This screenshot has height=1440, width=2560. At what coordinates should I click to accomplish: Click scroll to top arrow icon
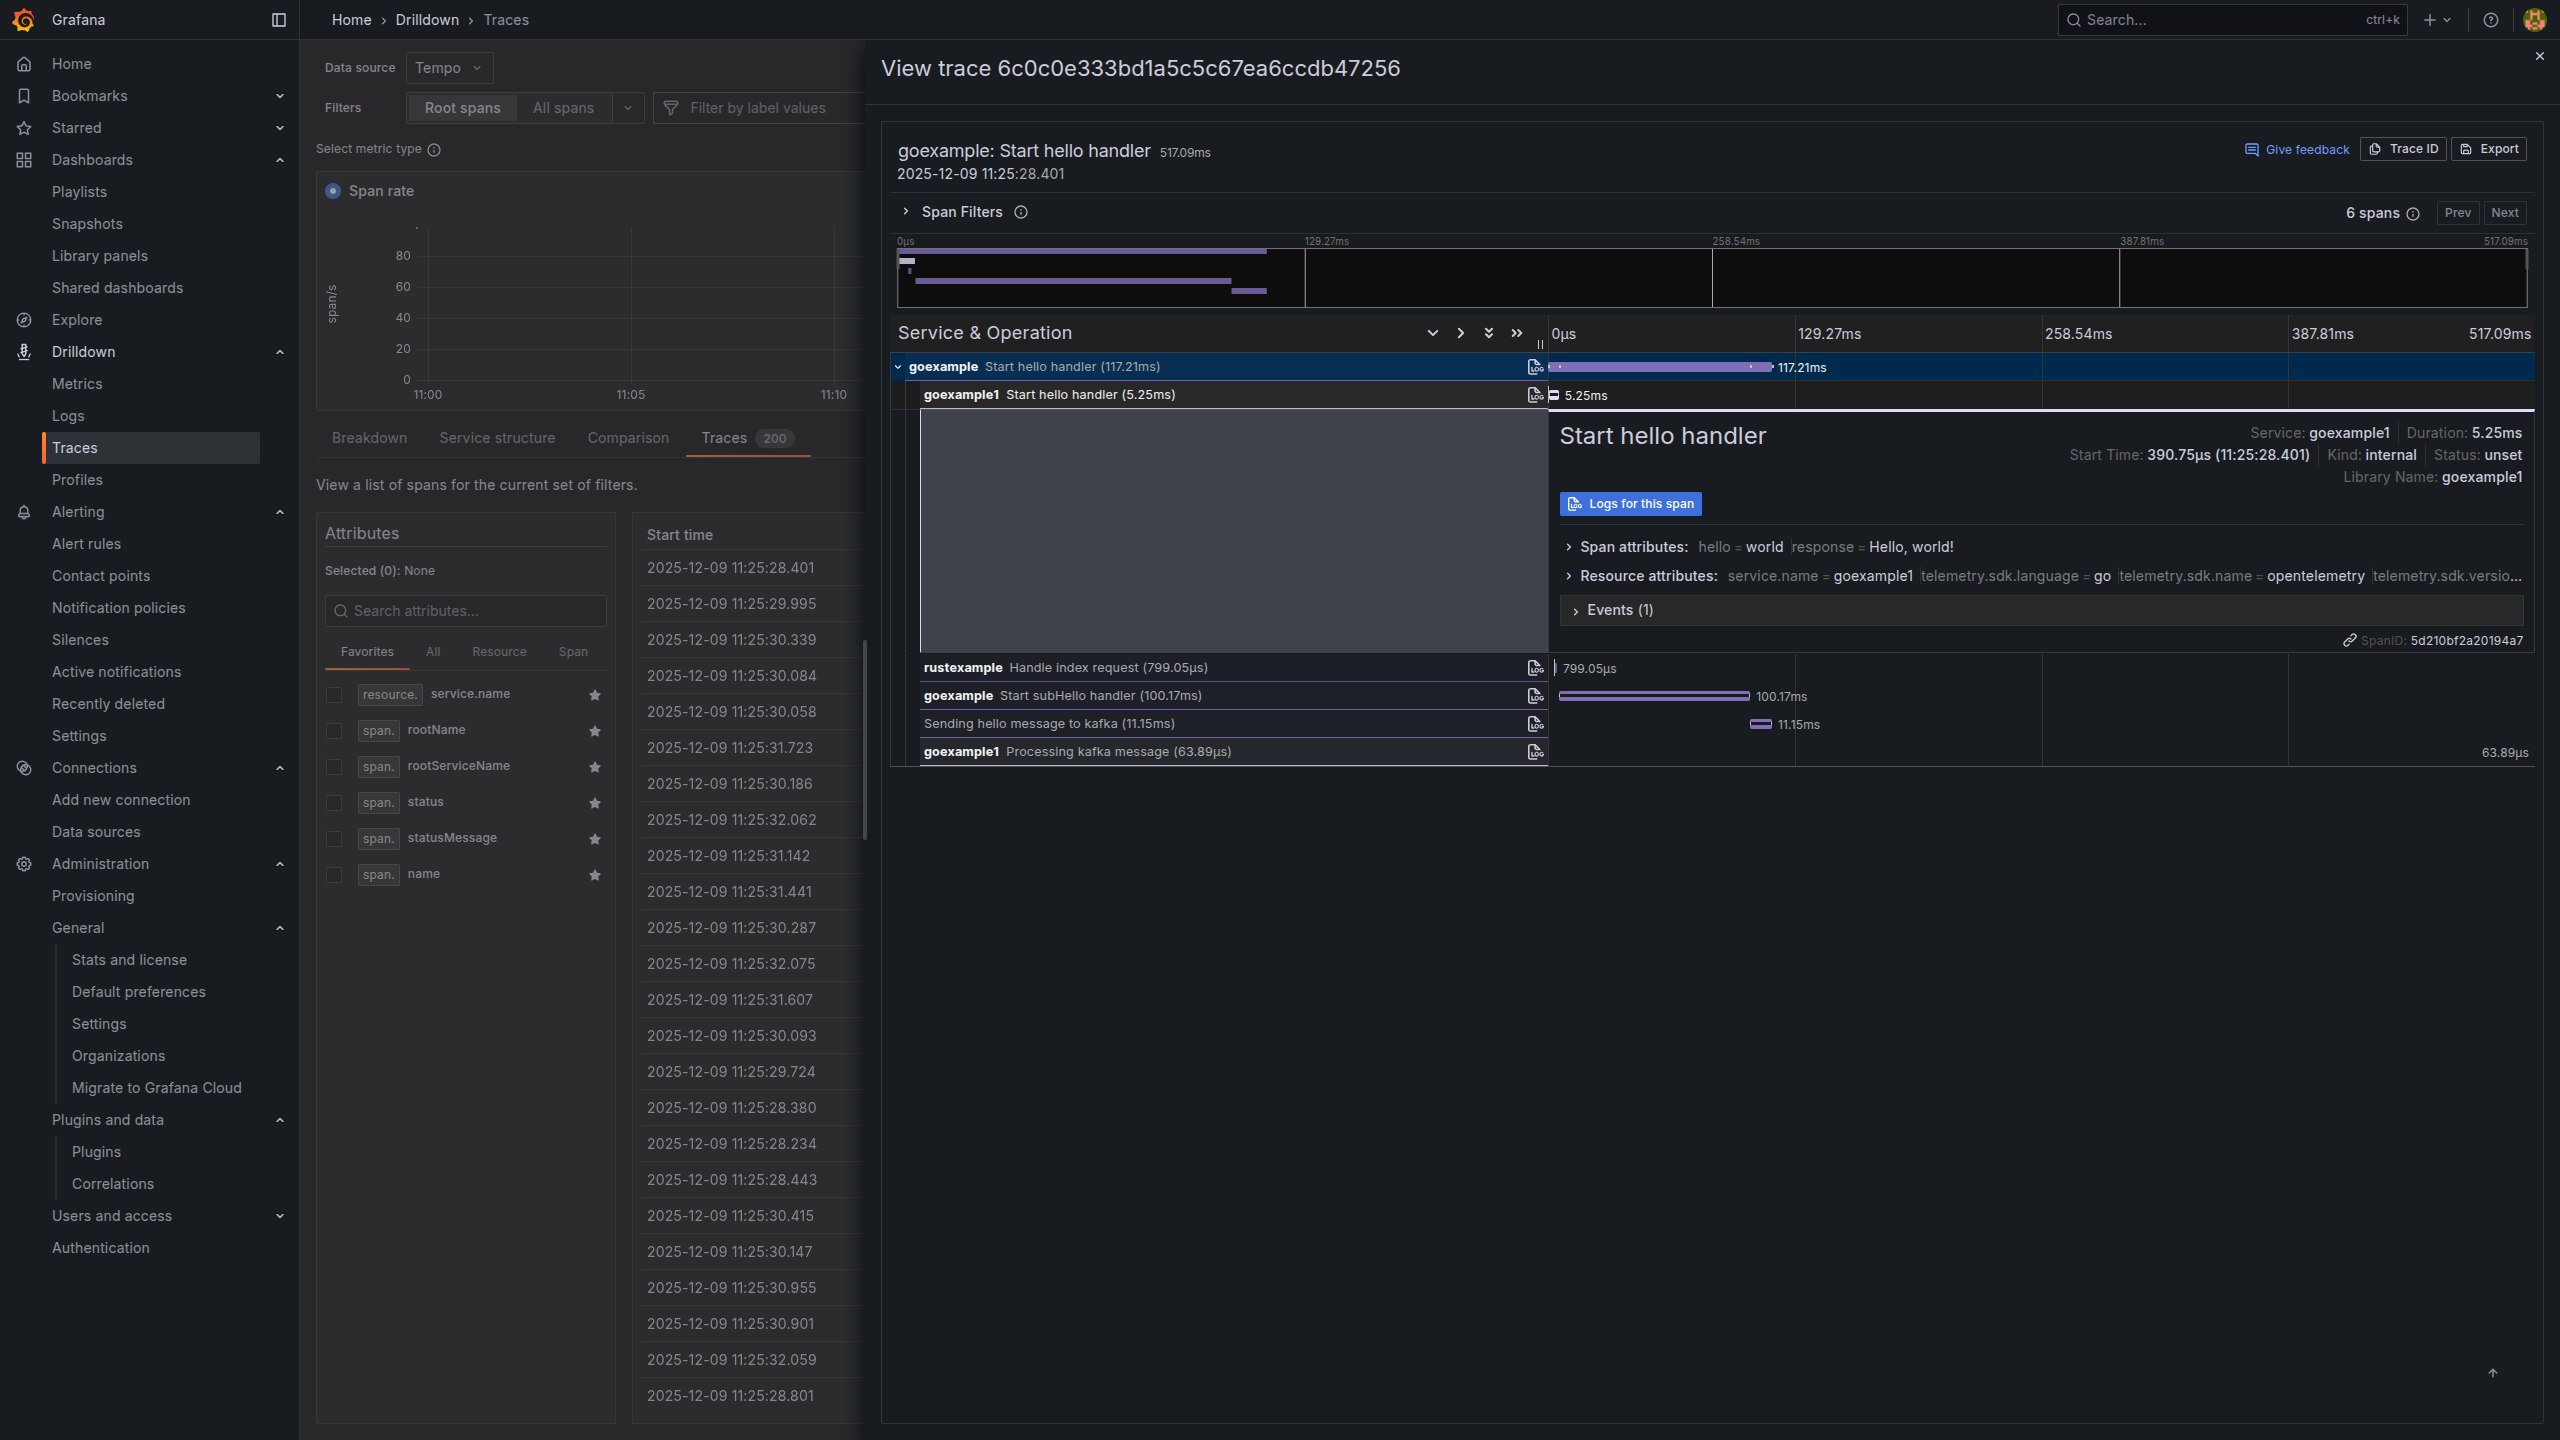coord(2492,1373)
